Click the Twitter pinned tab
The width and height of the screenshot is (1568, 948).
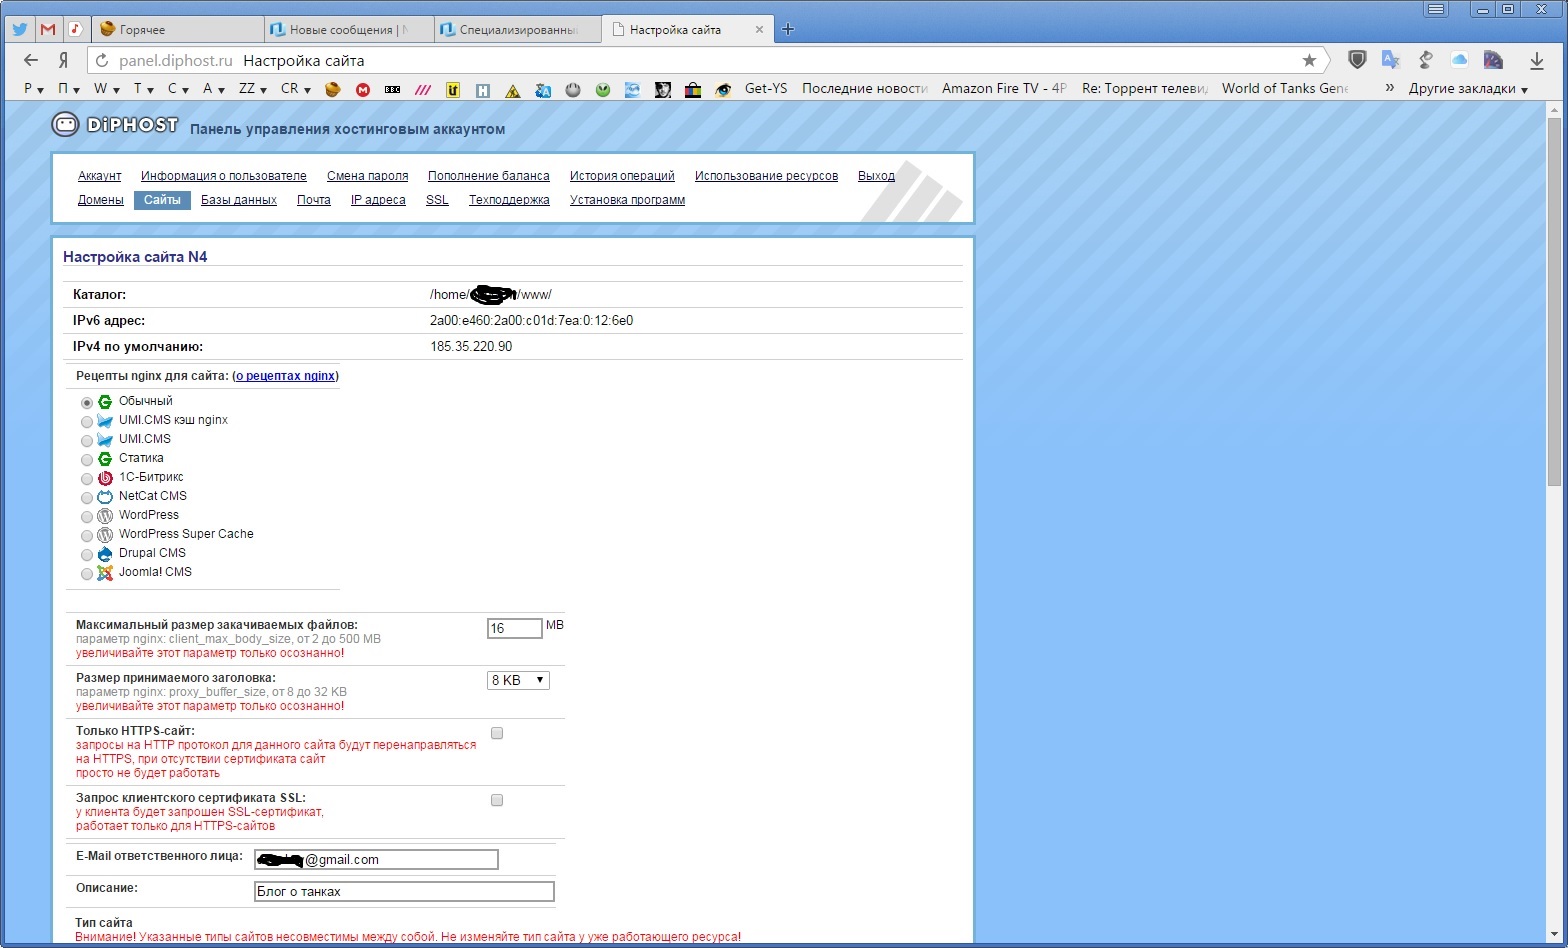[x=20, y=29]
